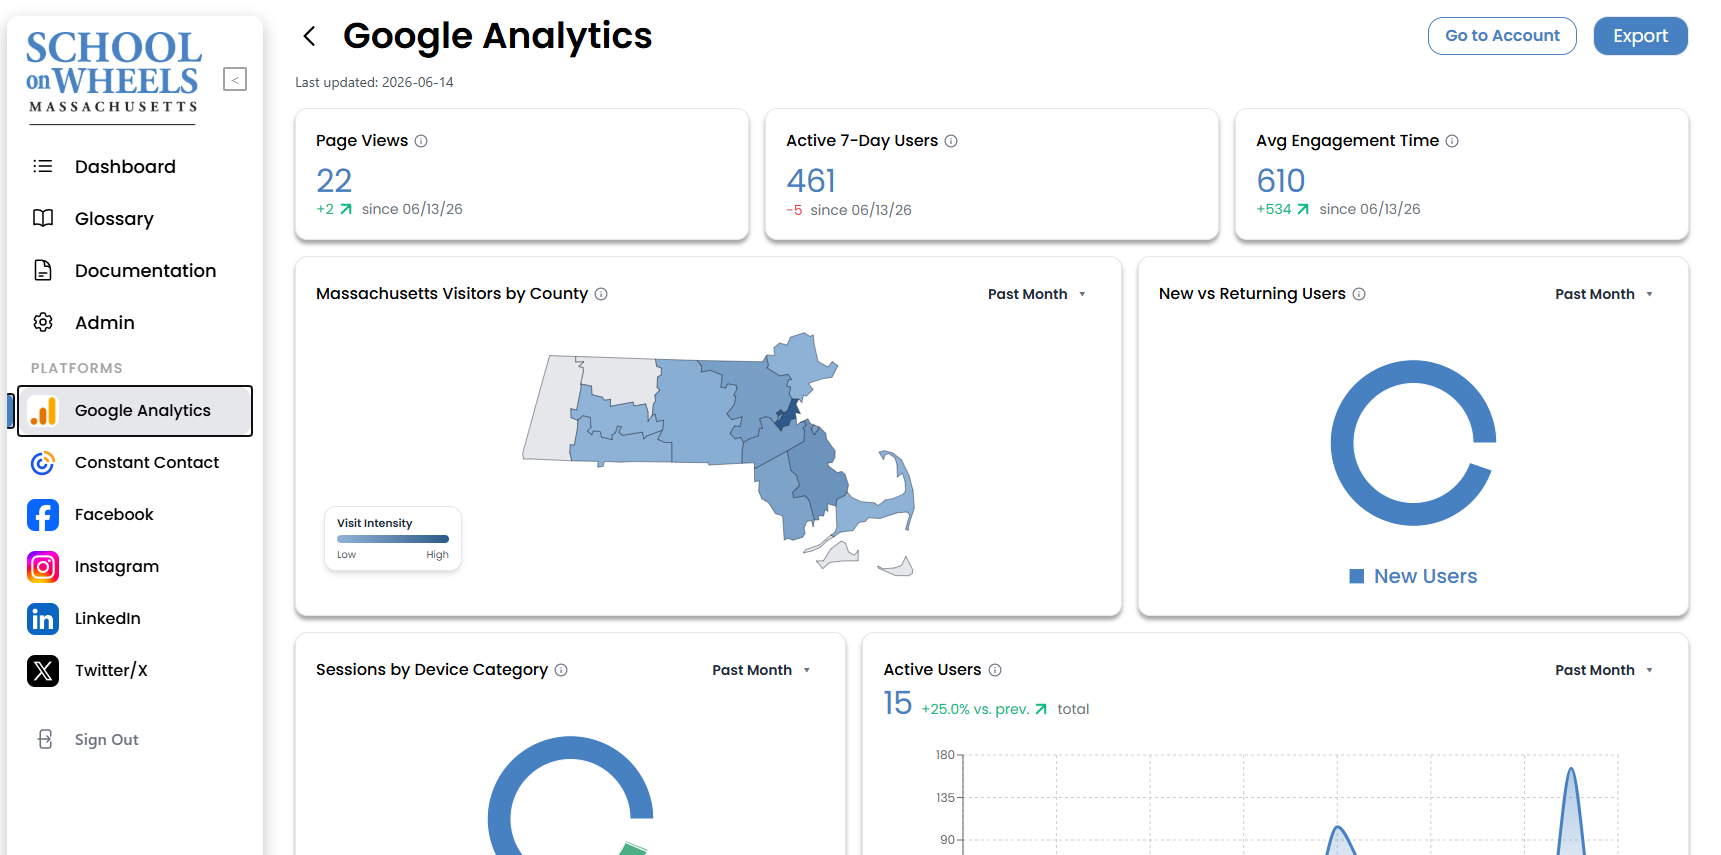Click the back arrow beside Google Analytics title
This screenshot has height=855, width=1721.
pyautogui.click(x=310, y=36)
